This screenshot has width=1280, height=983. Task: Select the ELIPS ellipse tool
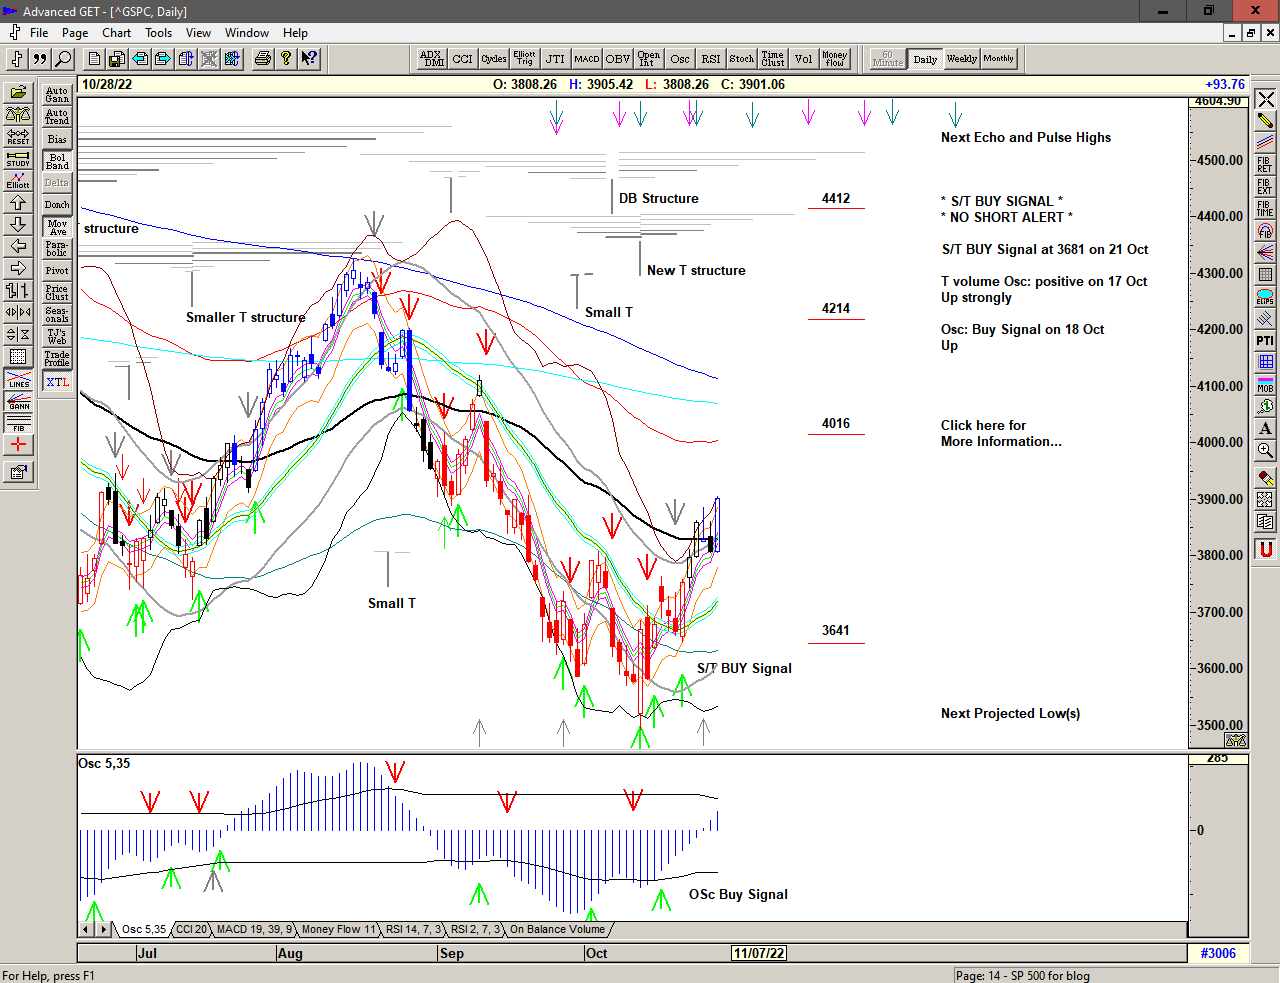pos(1265,297)
